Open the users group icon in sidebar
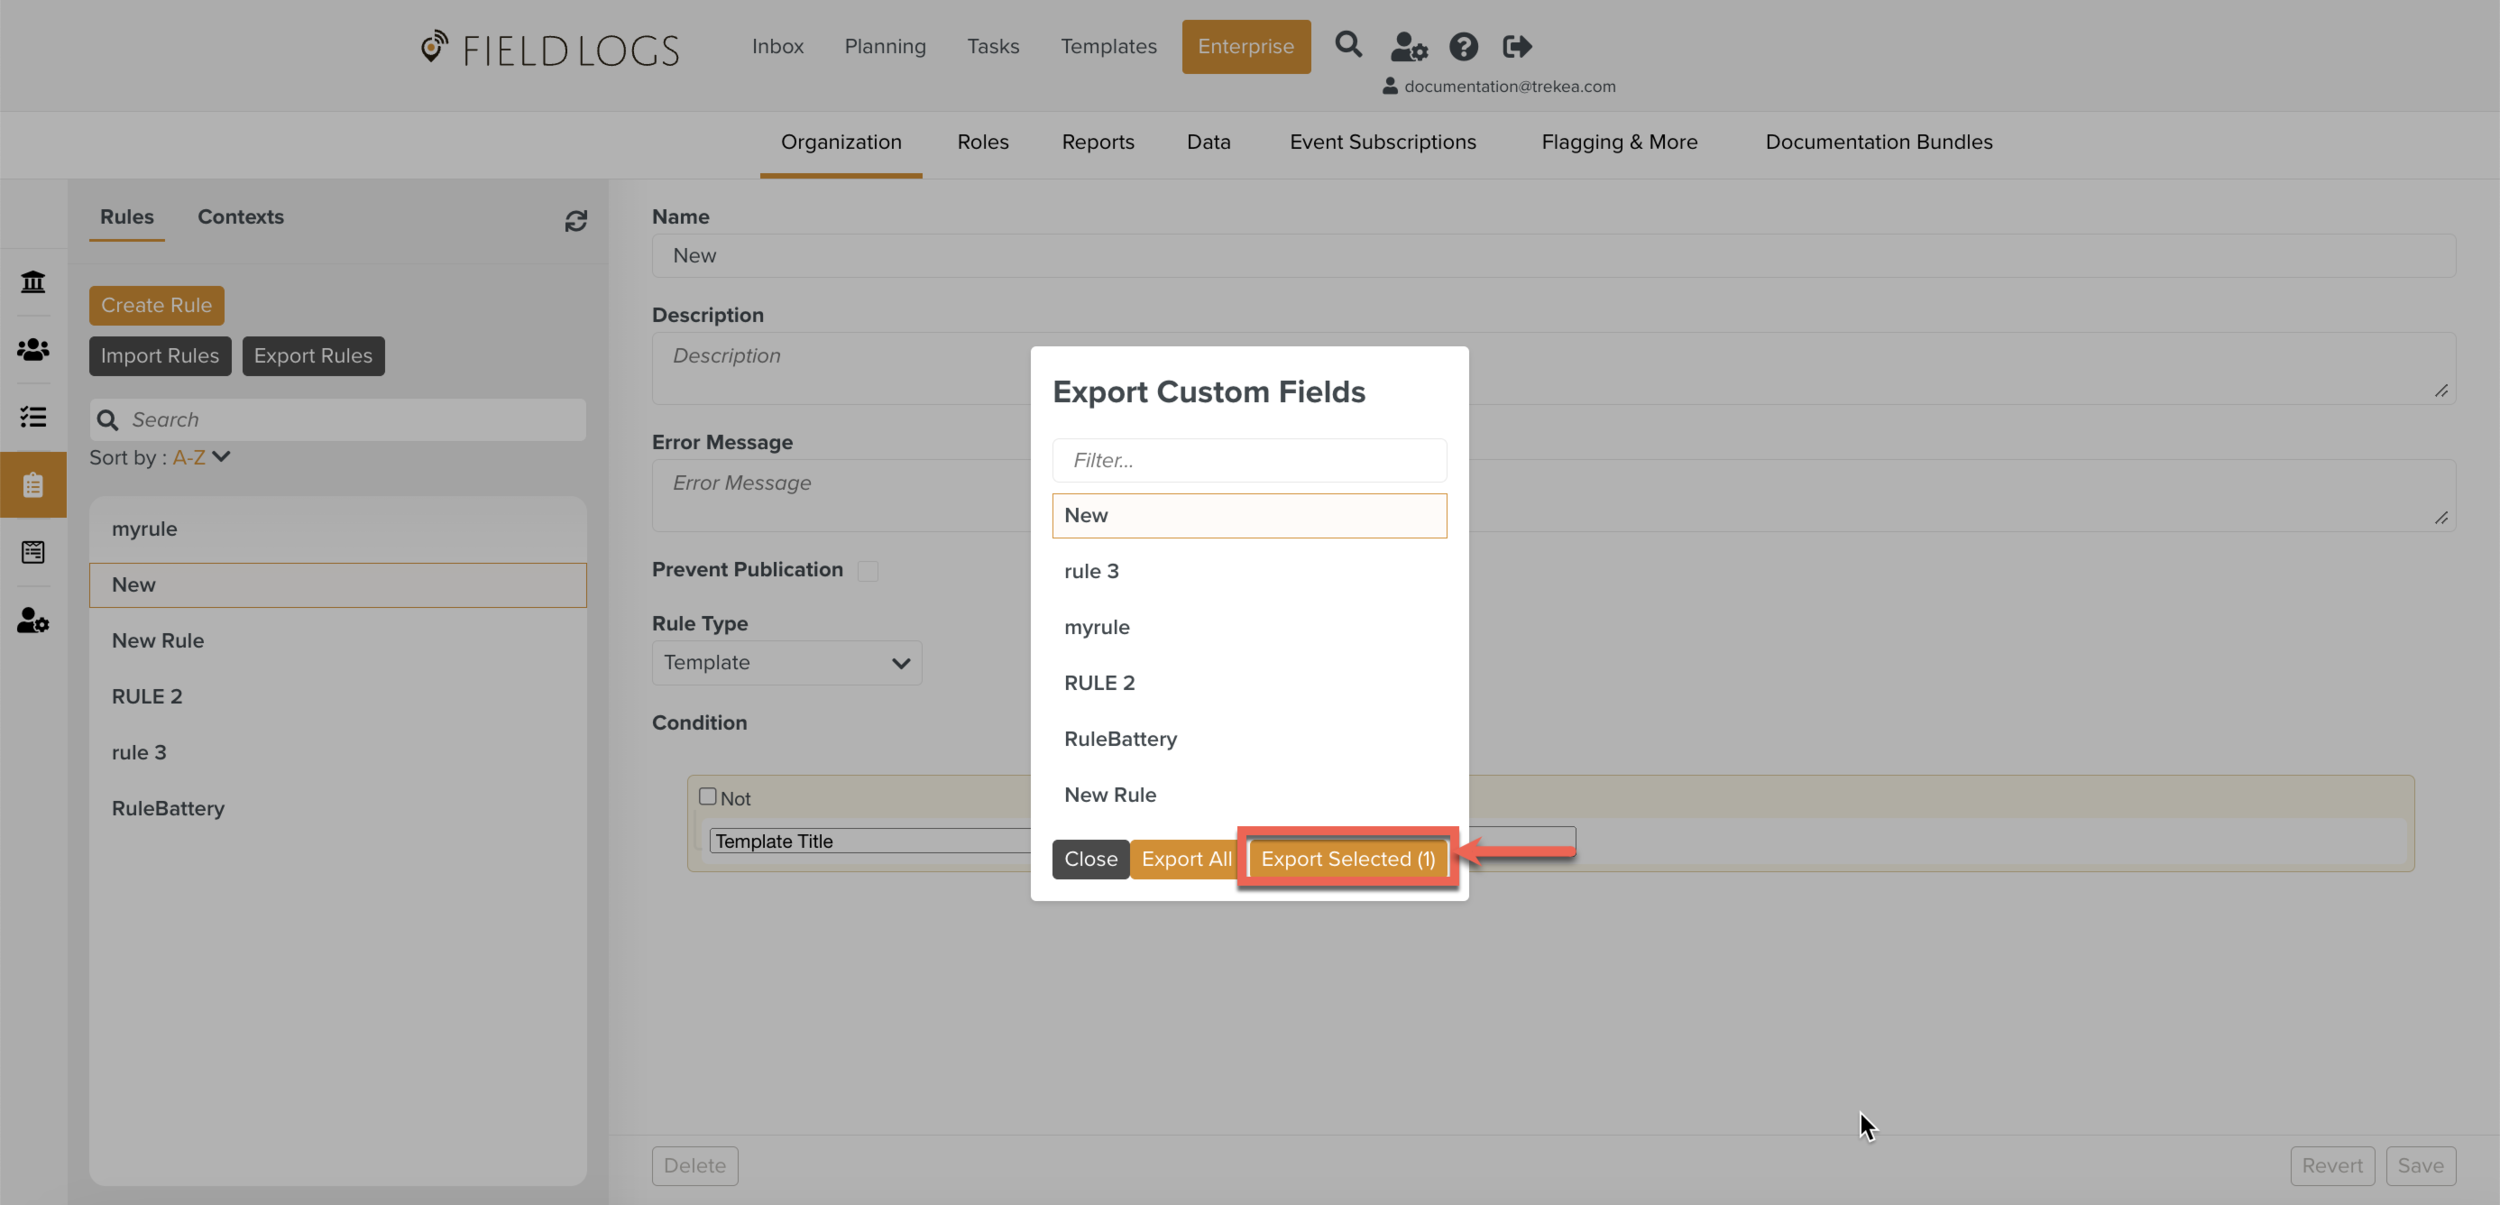 click(x=33, y=349)
